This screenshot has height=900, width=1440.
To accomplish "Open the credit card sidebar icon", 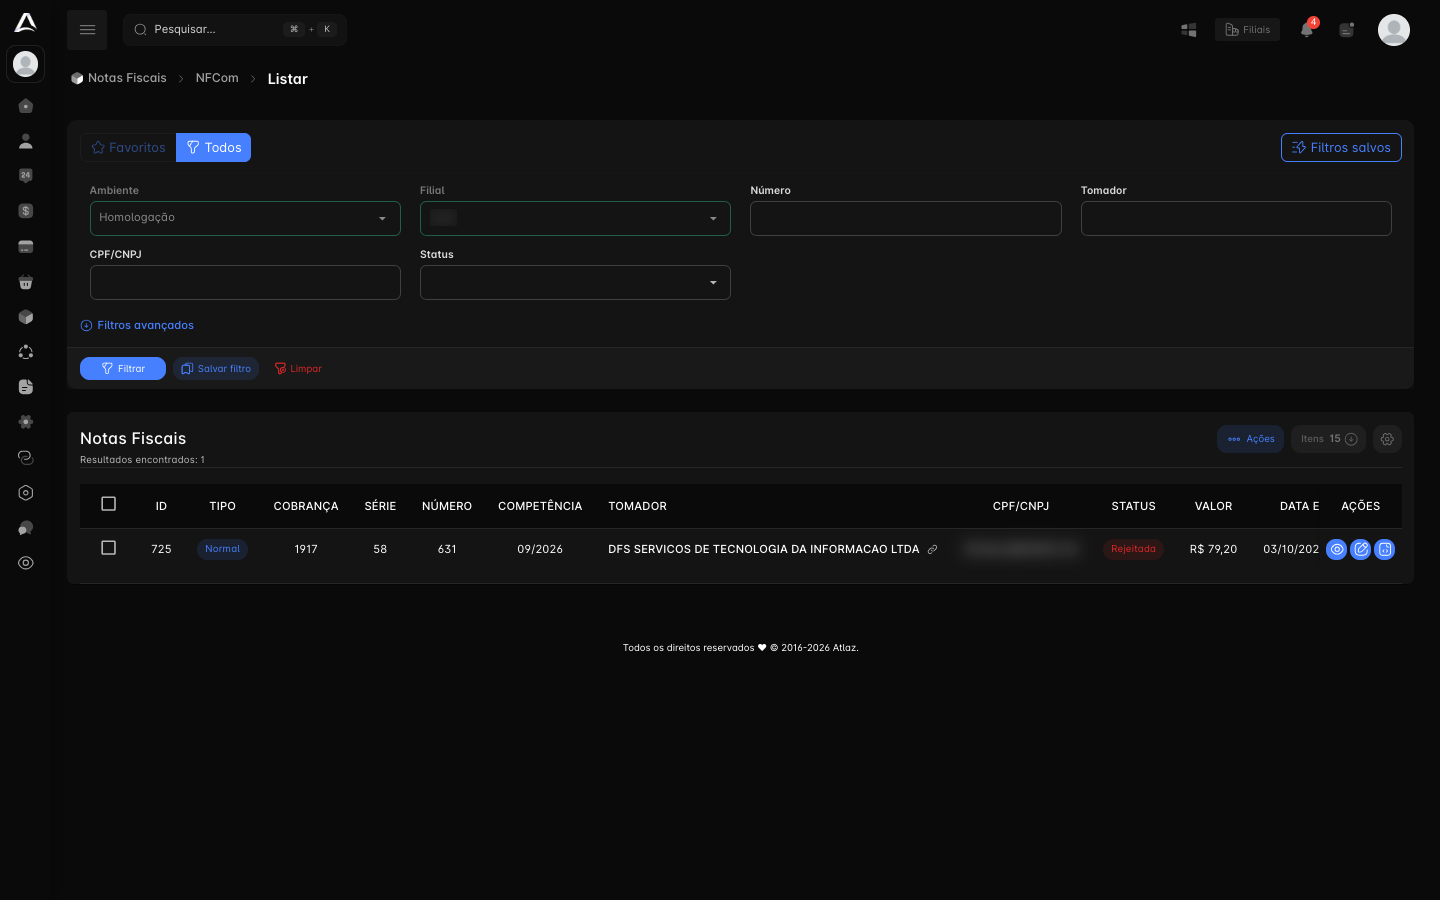I will 26,246.
